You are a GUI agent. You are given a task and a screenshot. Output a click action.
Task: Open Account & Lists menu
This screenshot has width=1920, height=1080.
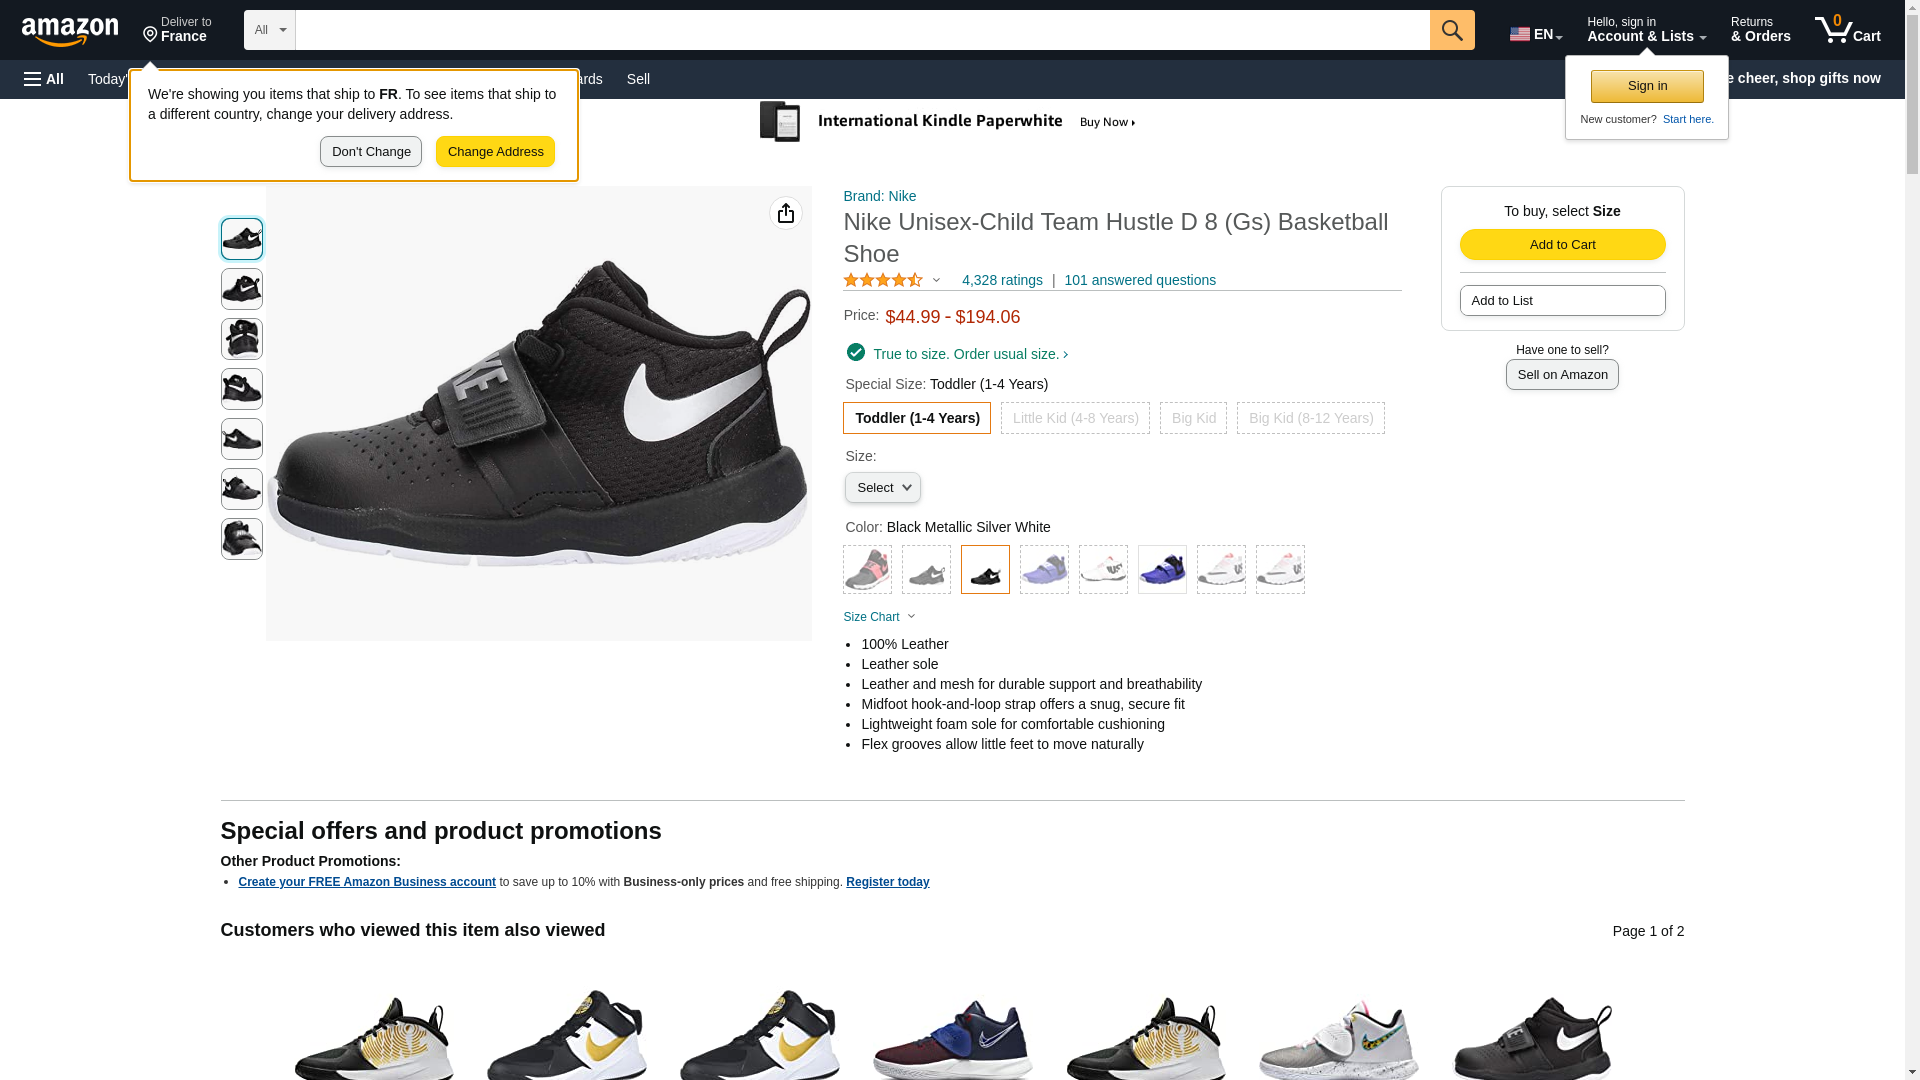(x=1646, y=30)
